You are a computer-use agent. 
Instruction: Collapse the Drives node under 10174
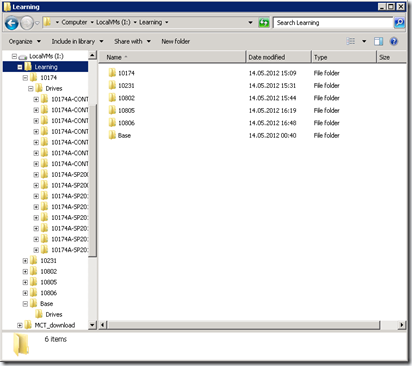pyautogui.click(x=30, y=88)
